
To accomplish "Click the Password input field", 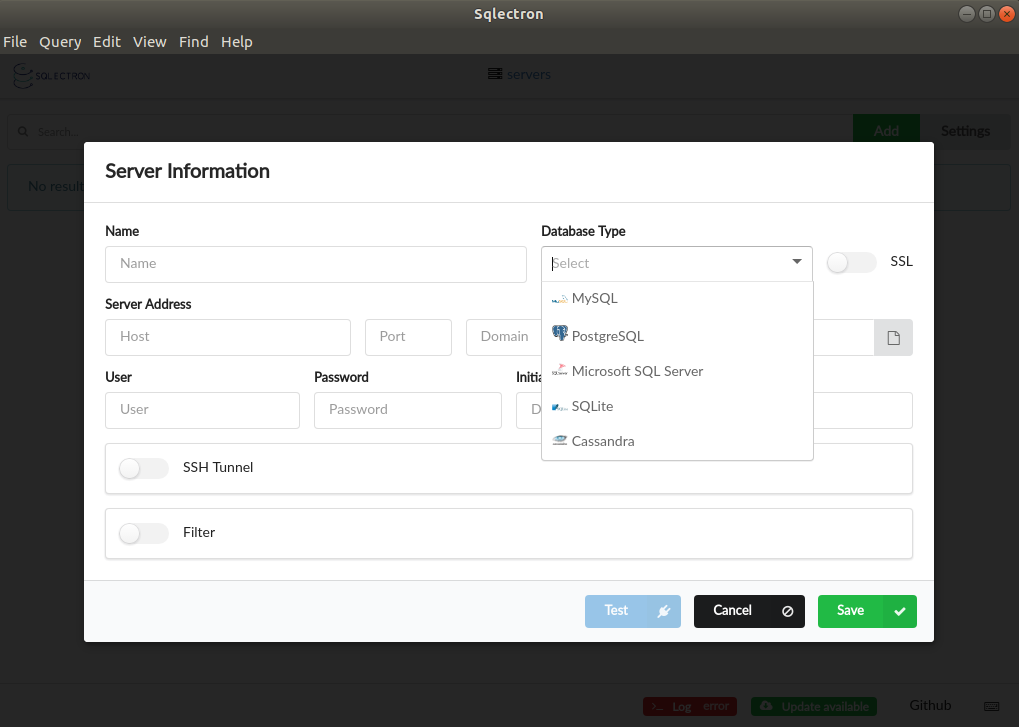I will point(407,410).
